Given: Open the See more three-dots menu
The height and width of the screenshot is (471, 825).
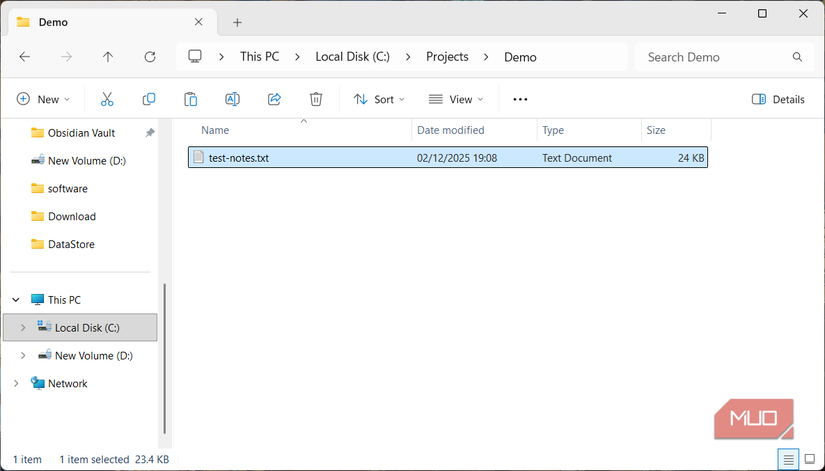Looking at the screenshot, I should 520,99.
